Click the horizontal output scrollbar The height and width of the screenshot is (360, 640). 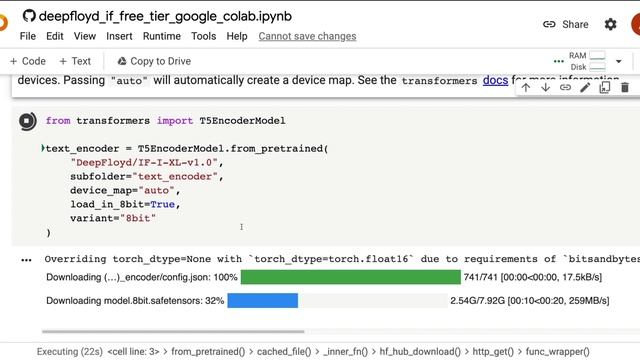173,331
